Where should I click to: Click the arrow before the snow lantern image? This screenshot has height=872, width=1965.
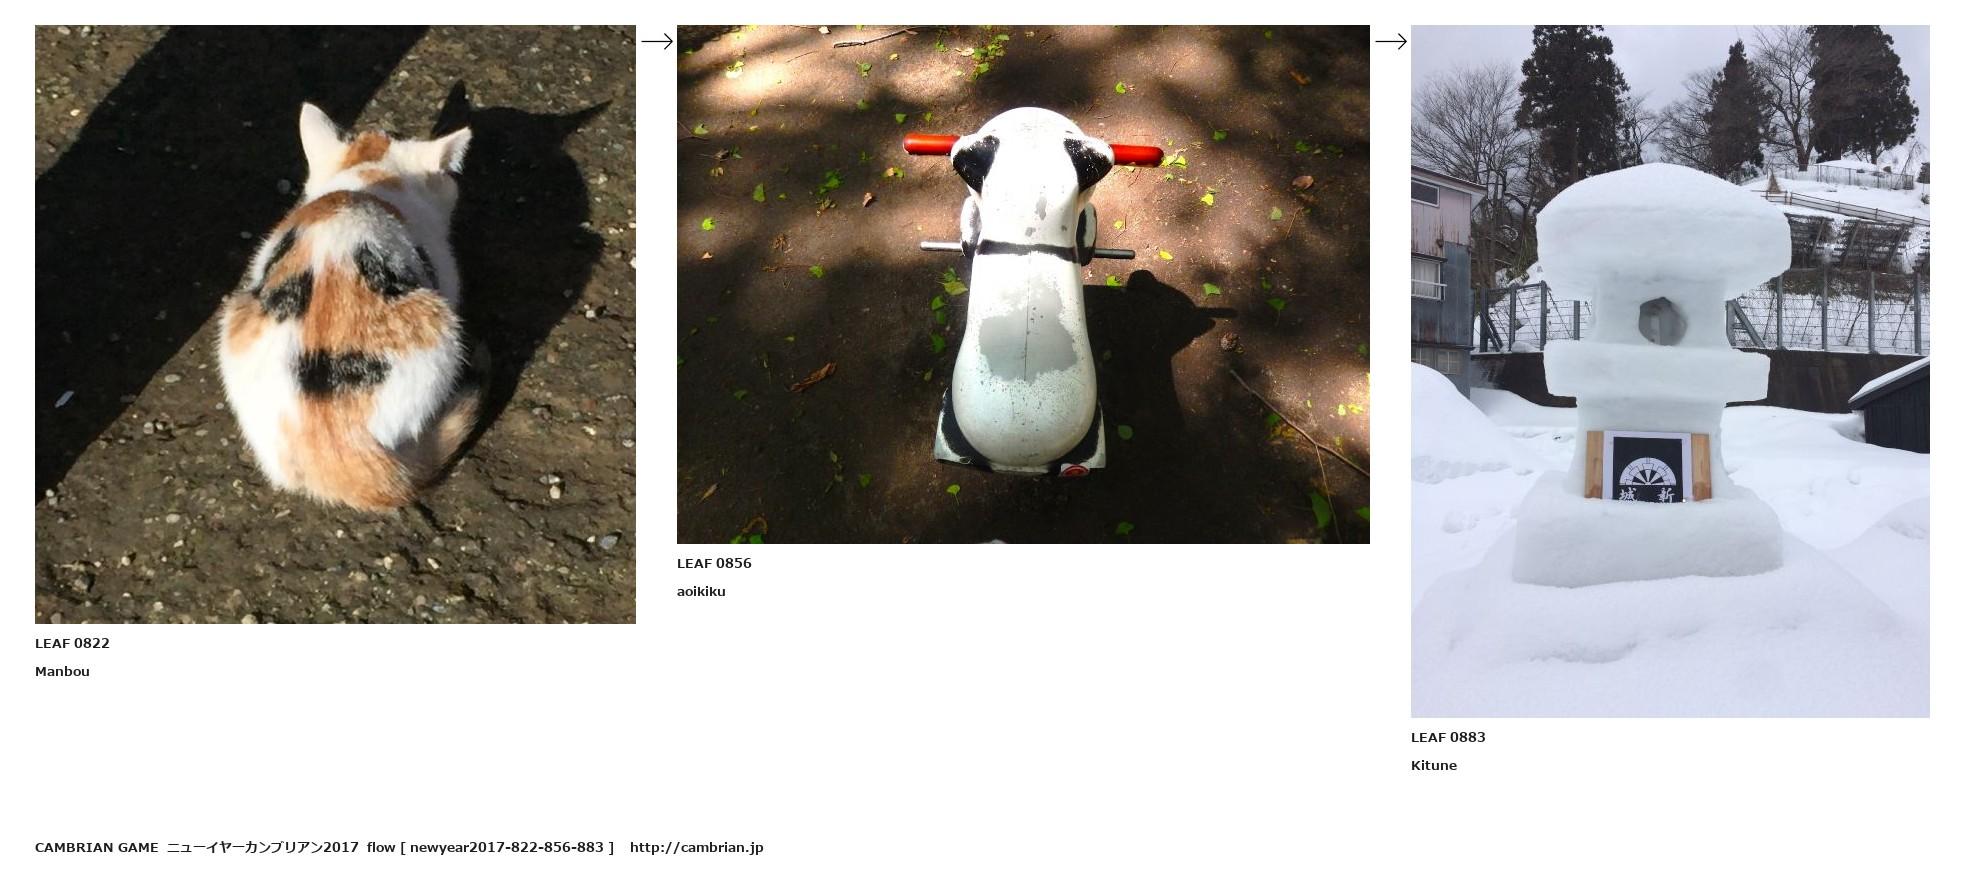pyautogui.click(x=1391, y=41)
